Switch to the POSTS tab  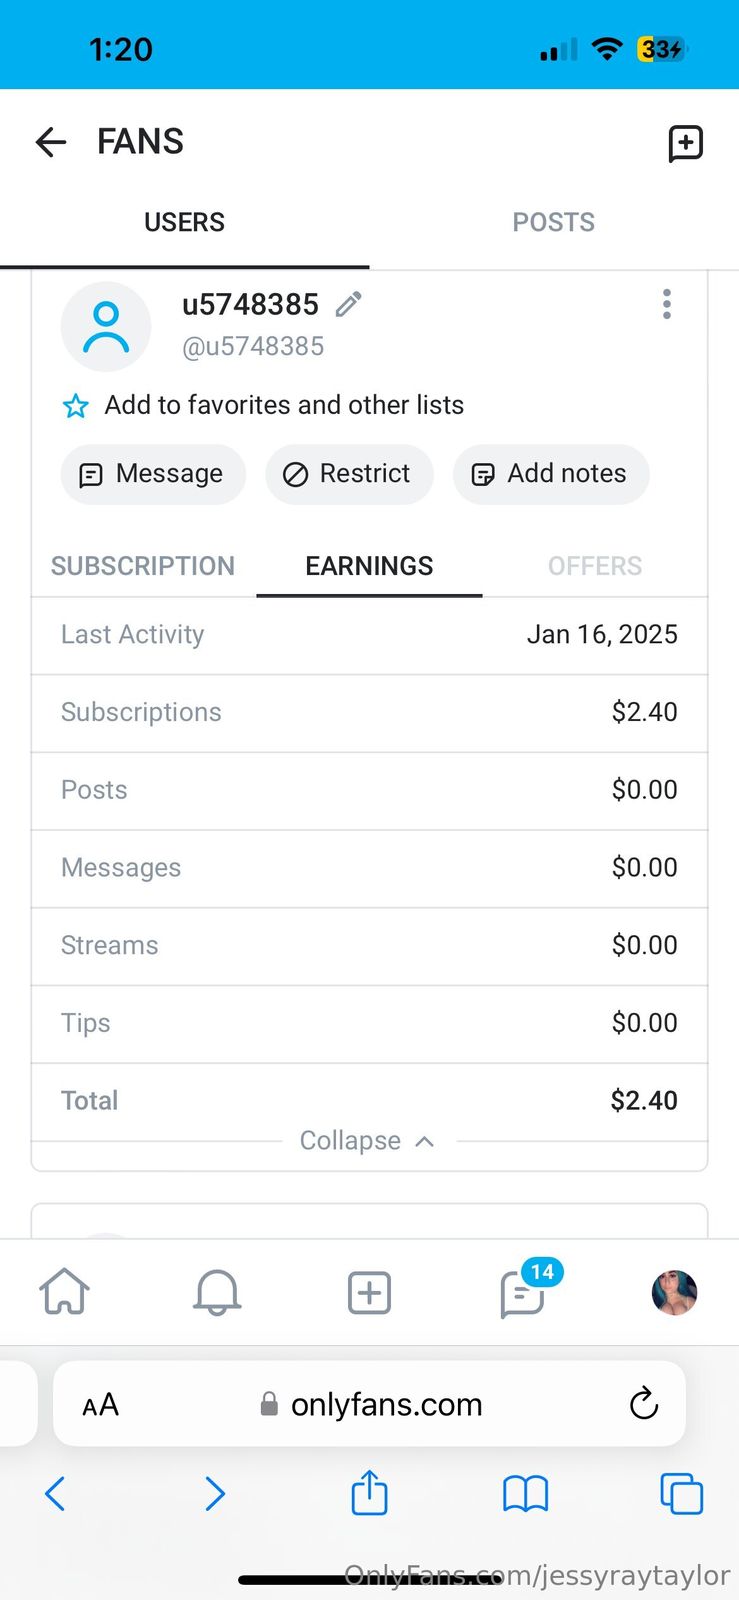(553, 222)
